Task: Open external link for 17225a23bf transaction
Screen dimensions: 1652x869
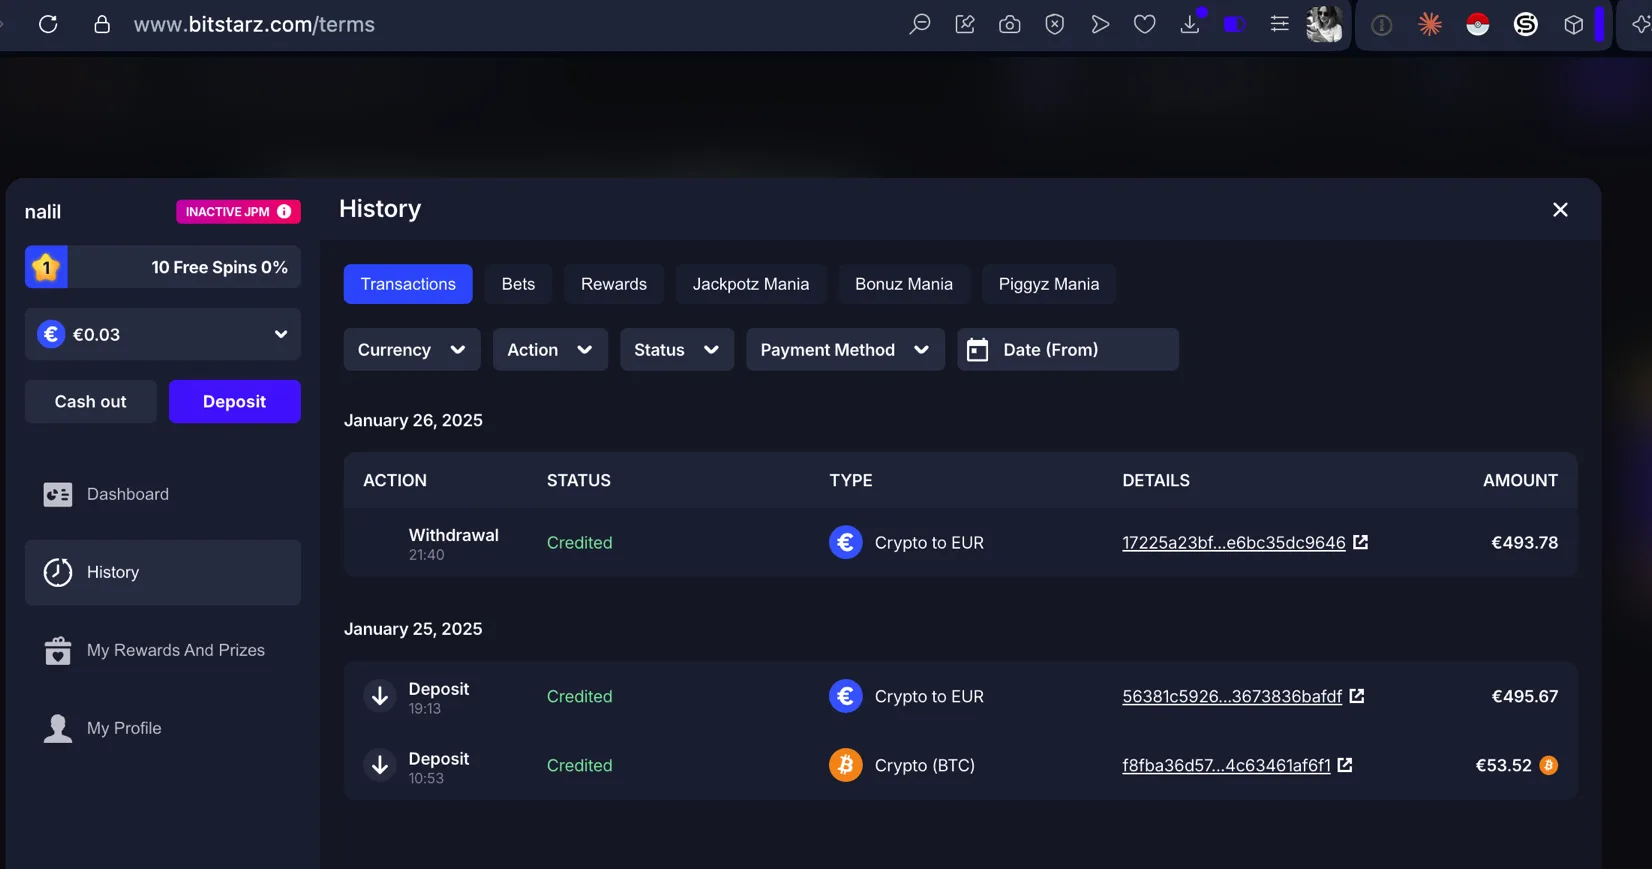Action: (x=1360, y=542)
